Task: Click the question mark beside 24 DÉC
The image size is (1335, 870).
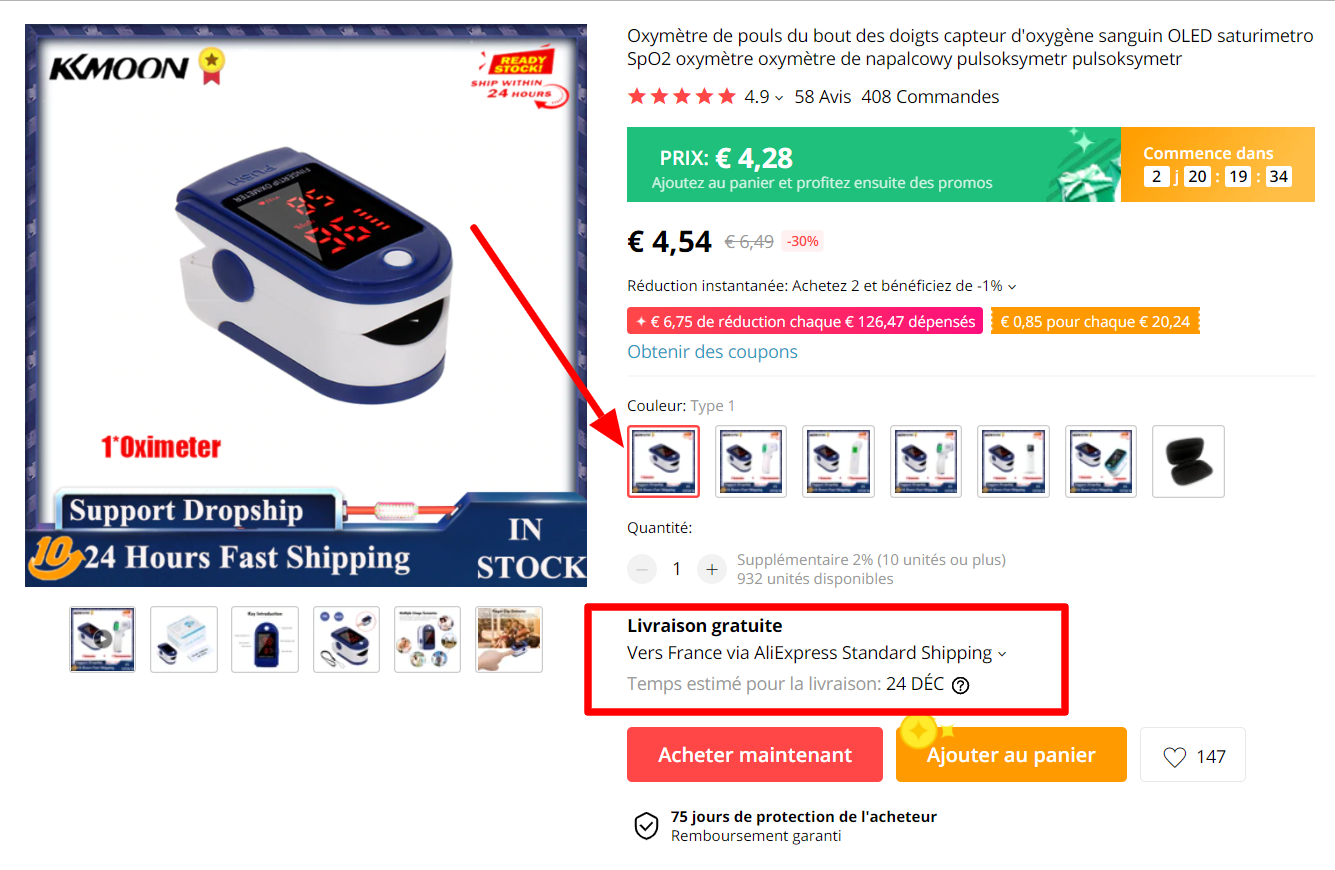Action: click(960, 685)
